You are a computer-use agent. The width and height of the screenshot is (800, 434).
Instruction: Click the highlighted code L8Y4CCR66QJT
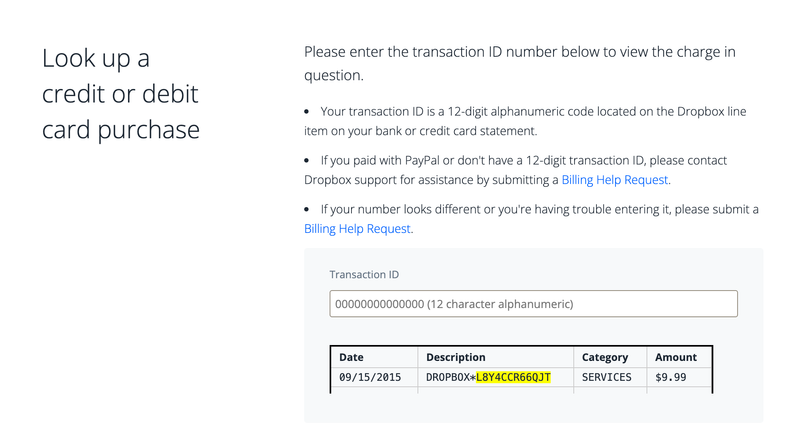click(513, 378)
